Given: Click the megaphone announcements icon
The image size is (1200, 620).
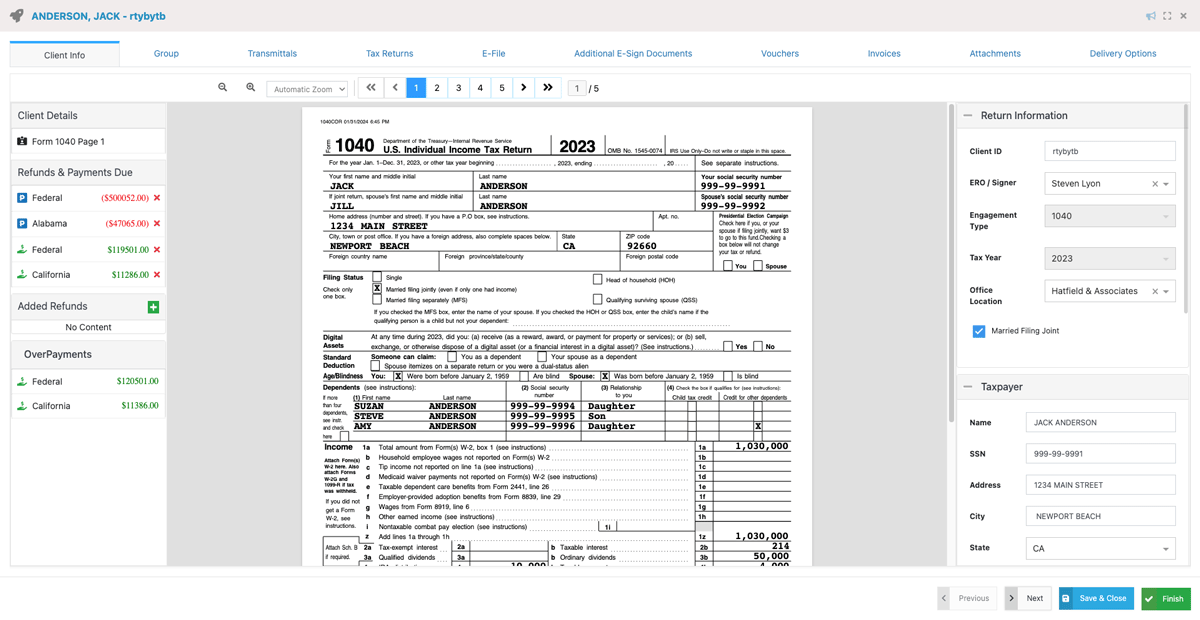Looking at the screenshot, I should coord(1150,16).
